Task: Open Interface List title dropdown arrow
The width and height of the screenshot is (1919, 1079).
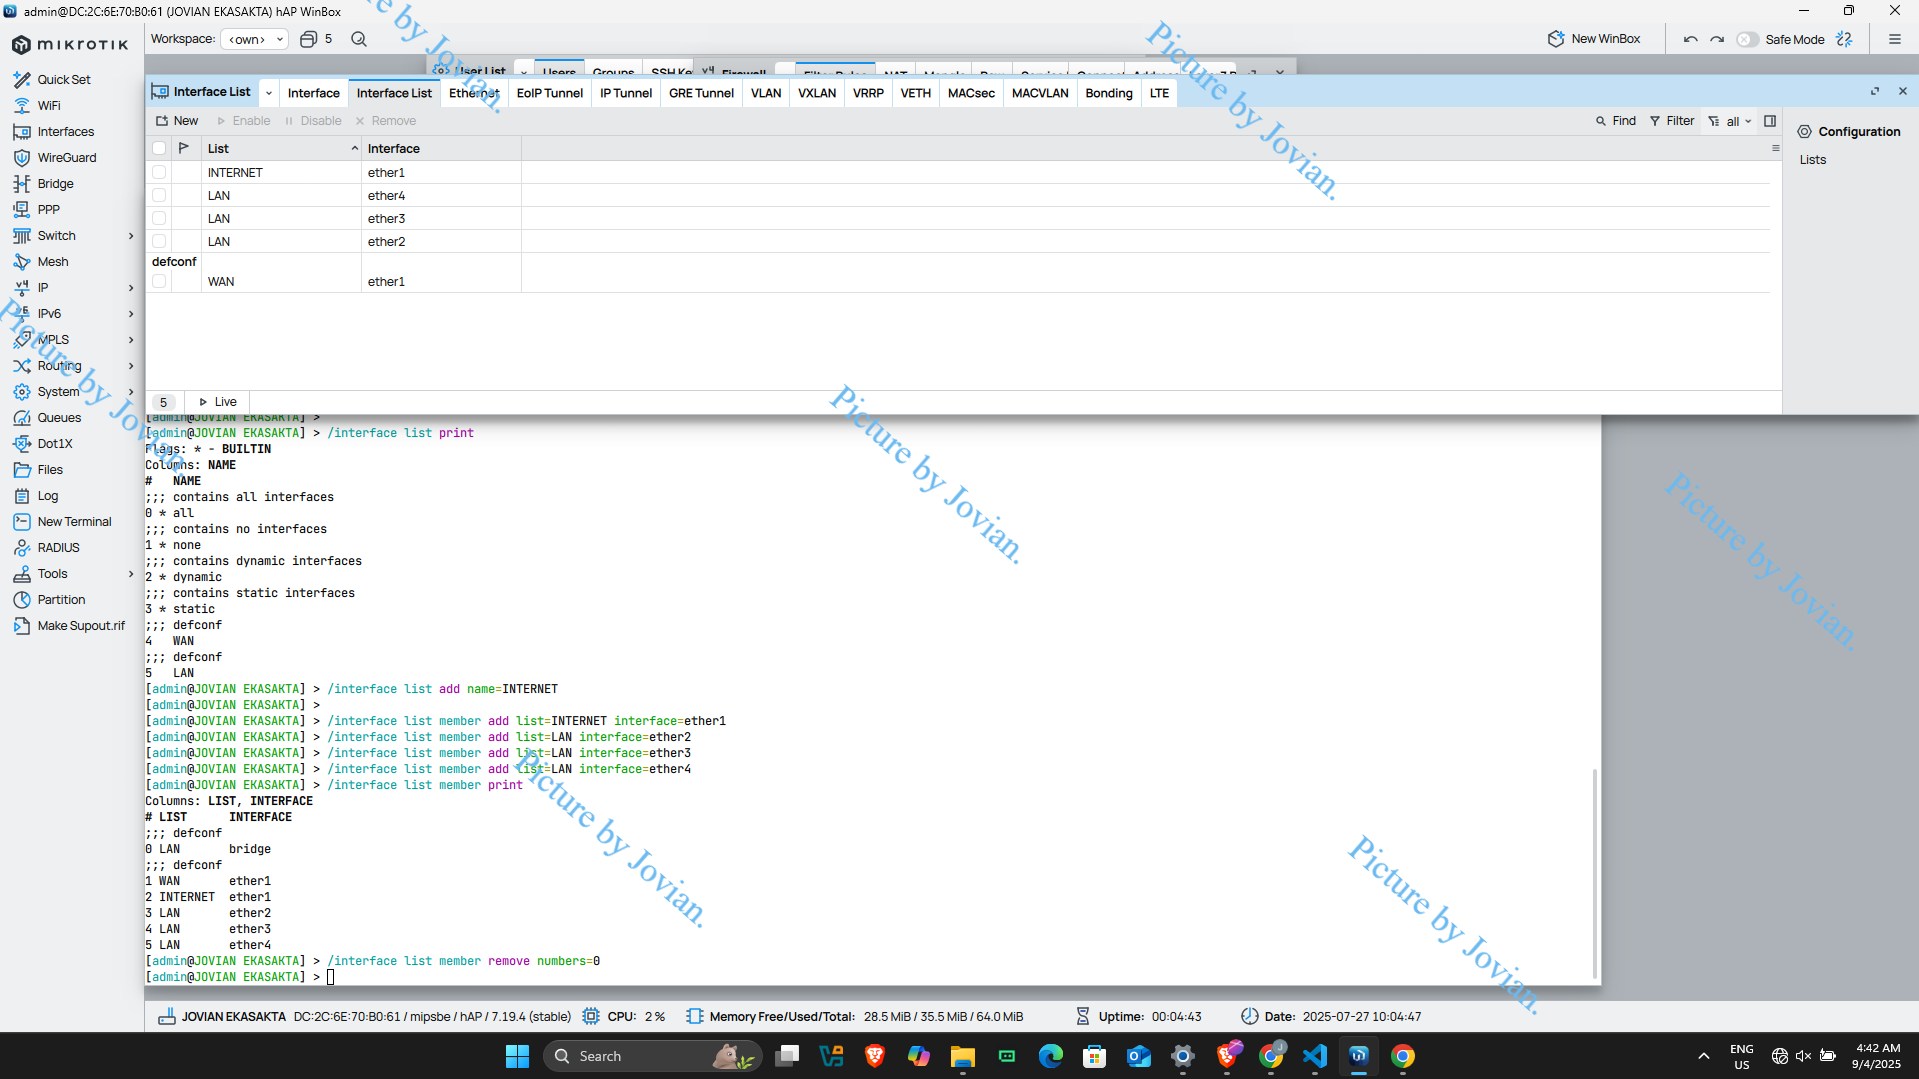Action: coord(268,93)
